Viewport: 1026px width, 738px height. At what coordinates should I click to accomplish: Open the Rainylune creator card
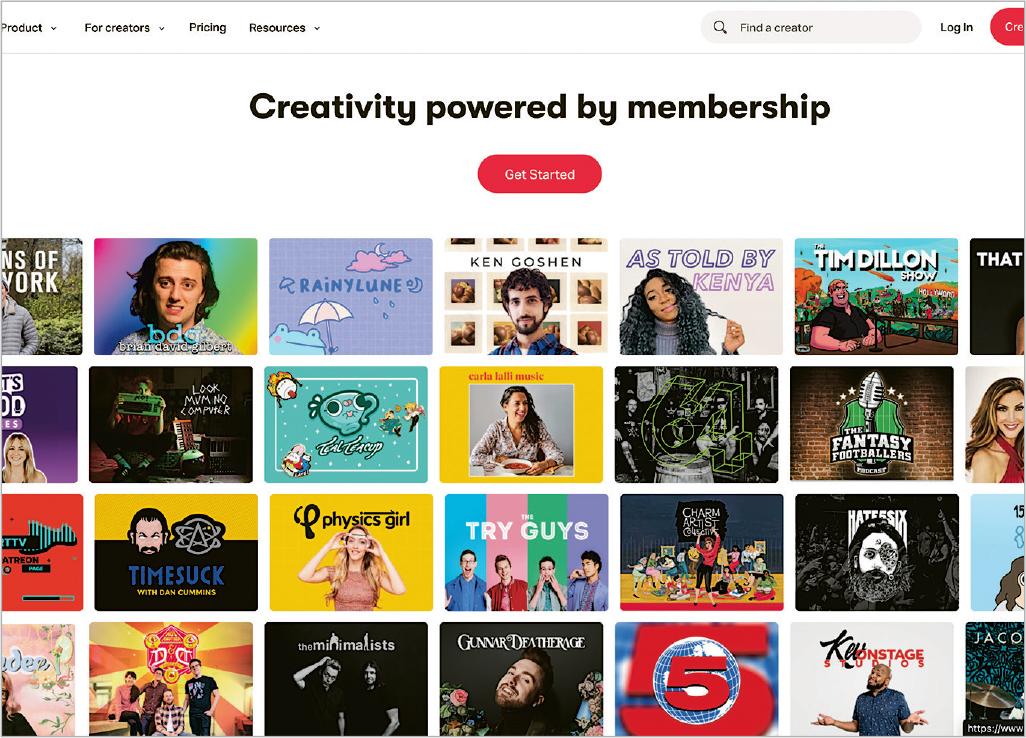pos(351,296)
